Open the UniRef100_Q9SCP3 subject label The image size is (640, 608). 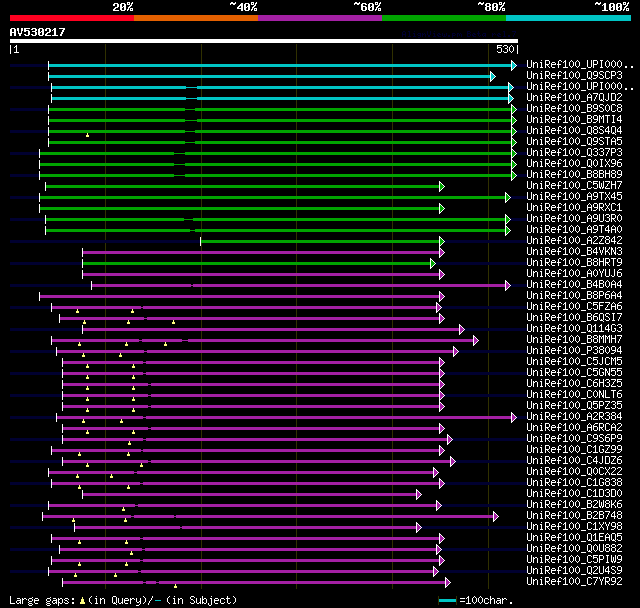coord(574,75)
